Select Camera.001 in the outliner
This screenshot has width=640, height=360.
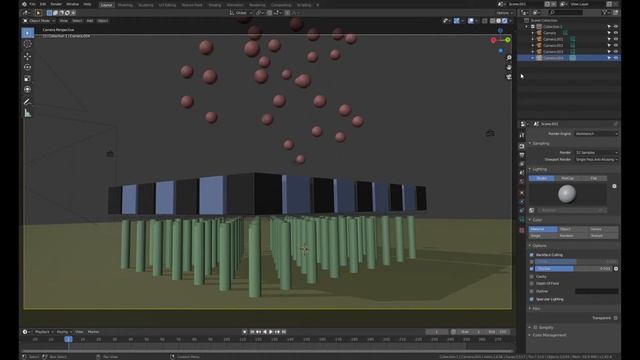click(x=553, y=39)
